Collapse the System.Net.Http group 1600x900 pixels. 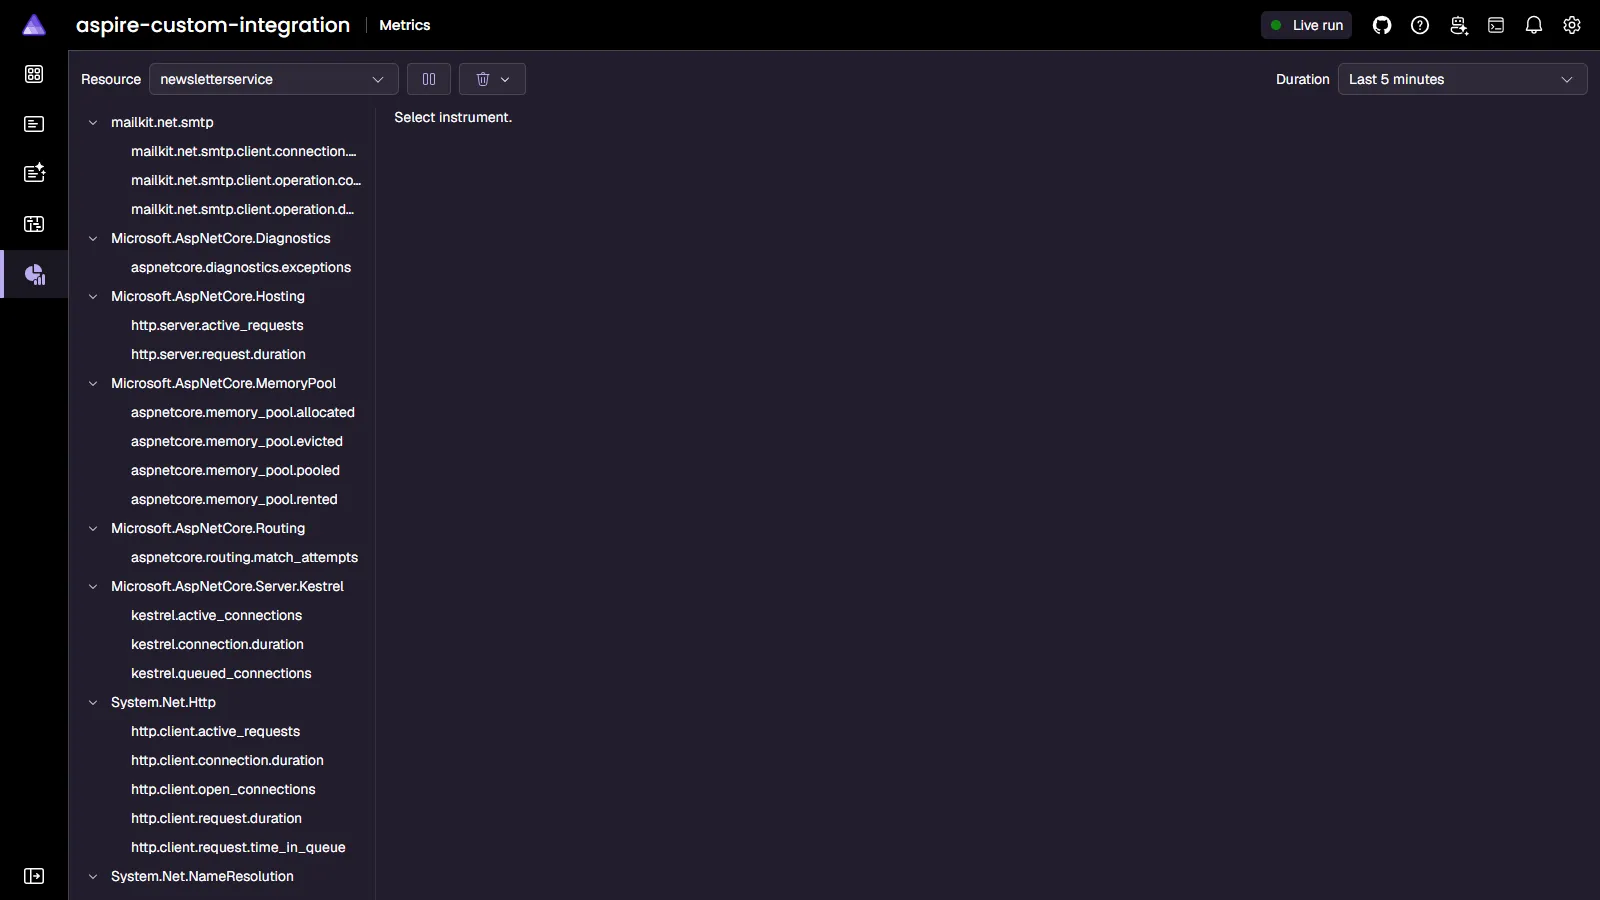pos(93,702)
